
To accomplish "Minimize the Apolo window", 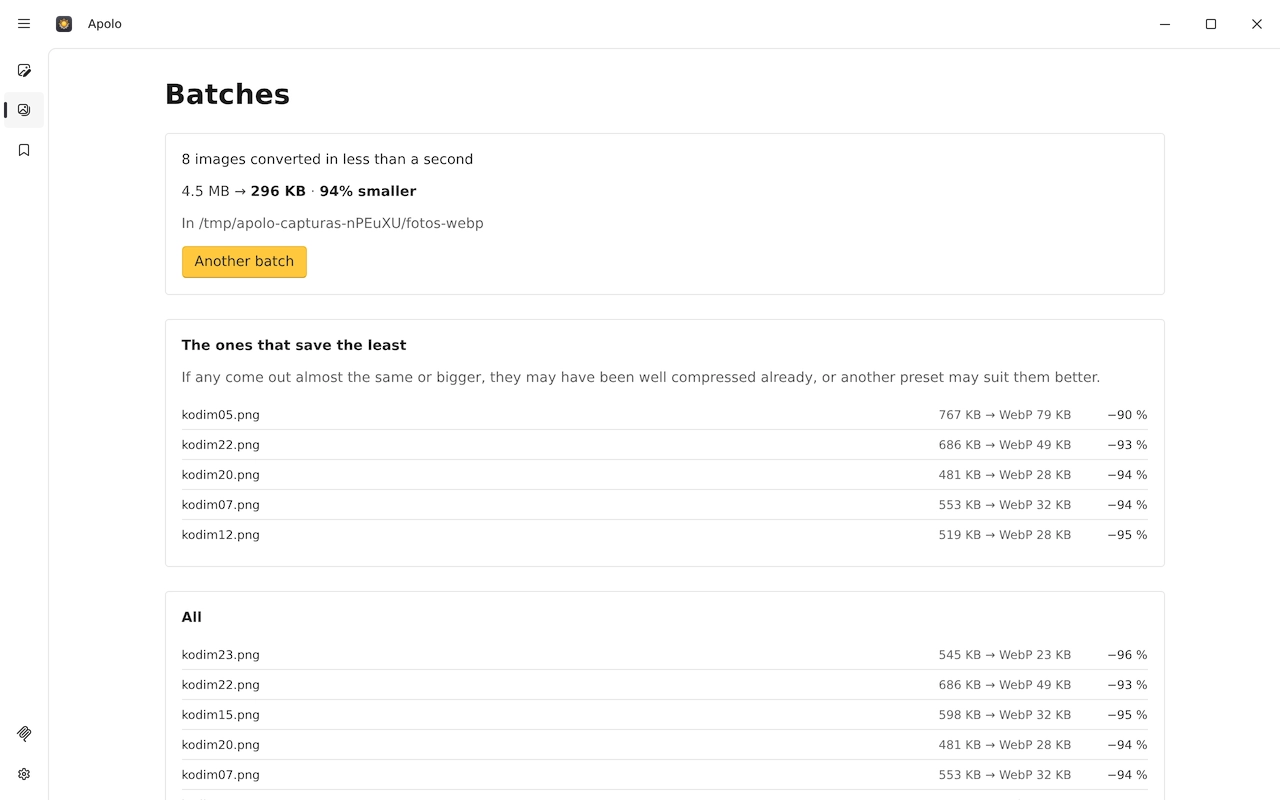I will pos(1165,24).
